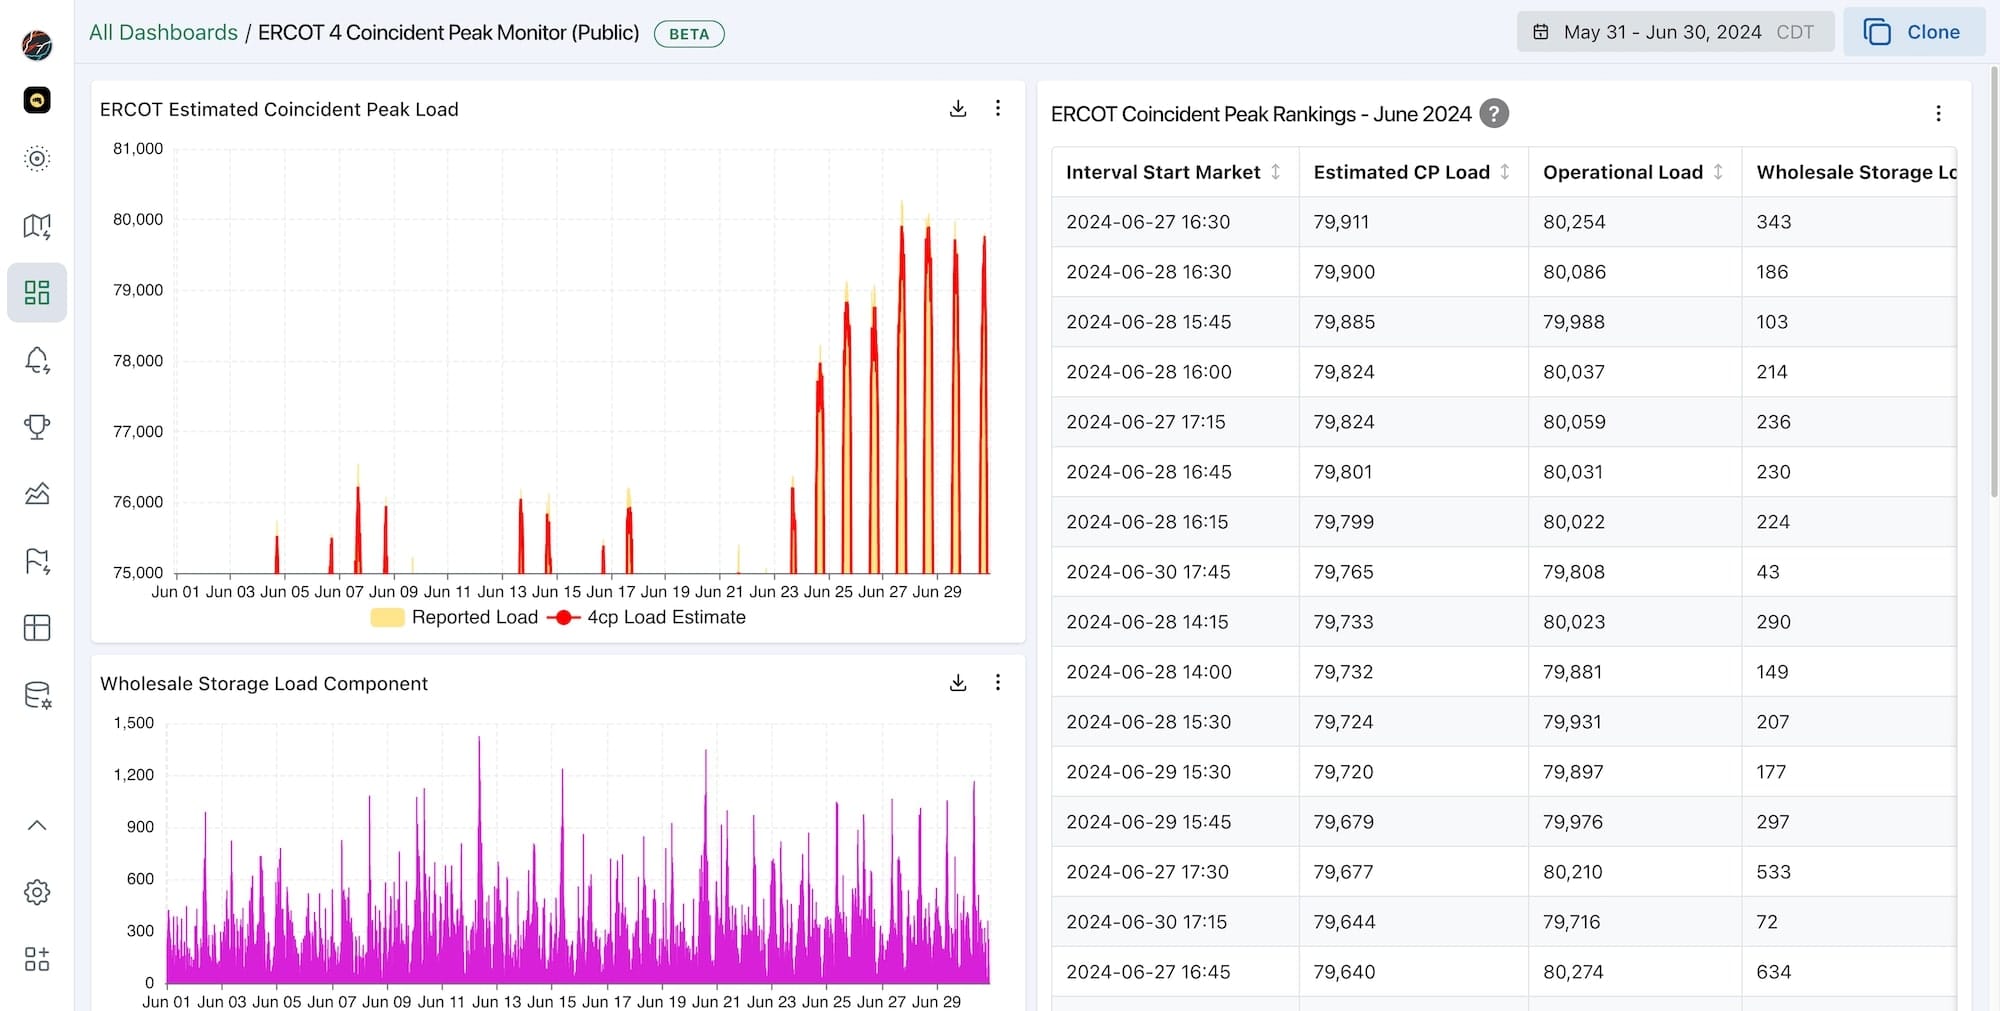Click the dashboard title ERCOT 4 Coincident Peak Monitor

pos(449,32)
